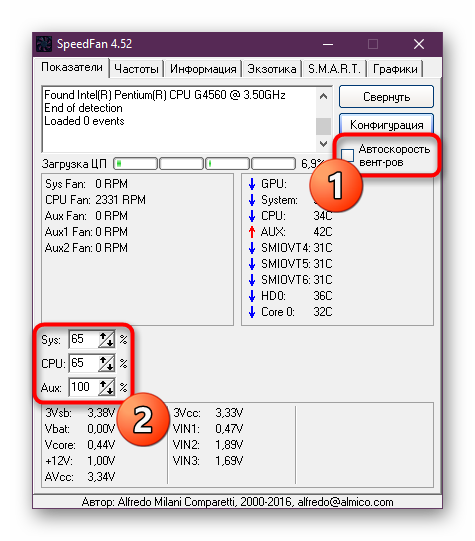Screen dimensions: 475x541
Task: Click the red up arrow beside AUX
Action: pos(252,232)
